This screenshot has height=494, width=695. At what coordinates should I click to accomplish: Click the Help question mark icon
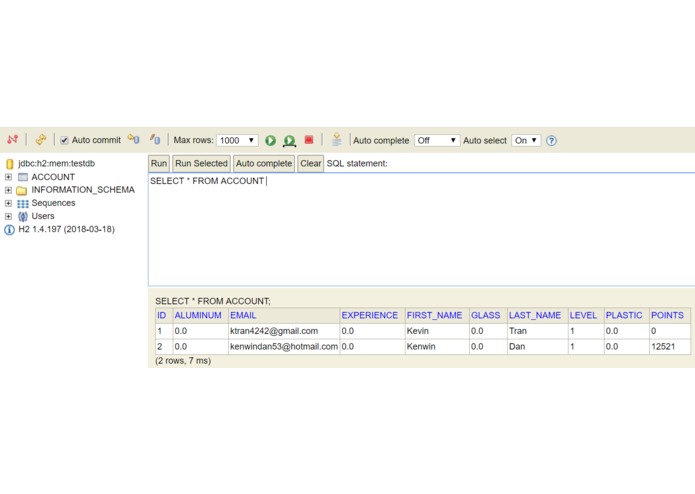coord(551,141)
